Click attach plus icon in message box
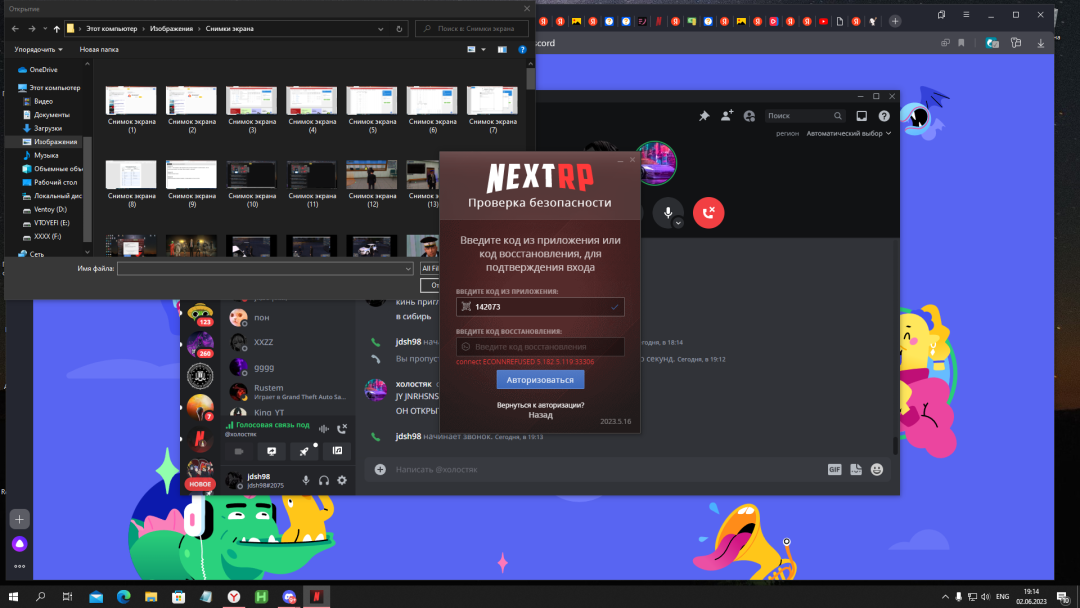The width and height of the screenshot is (1080, 608). 380,470
